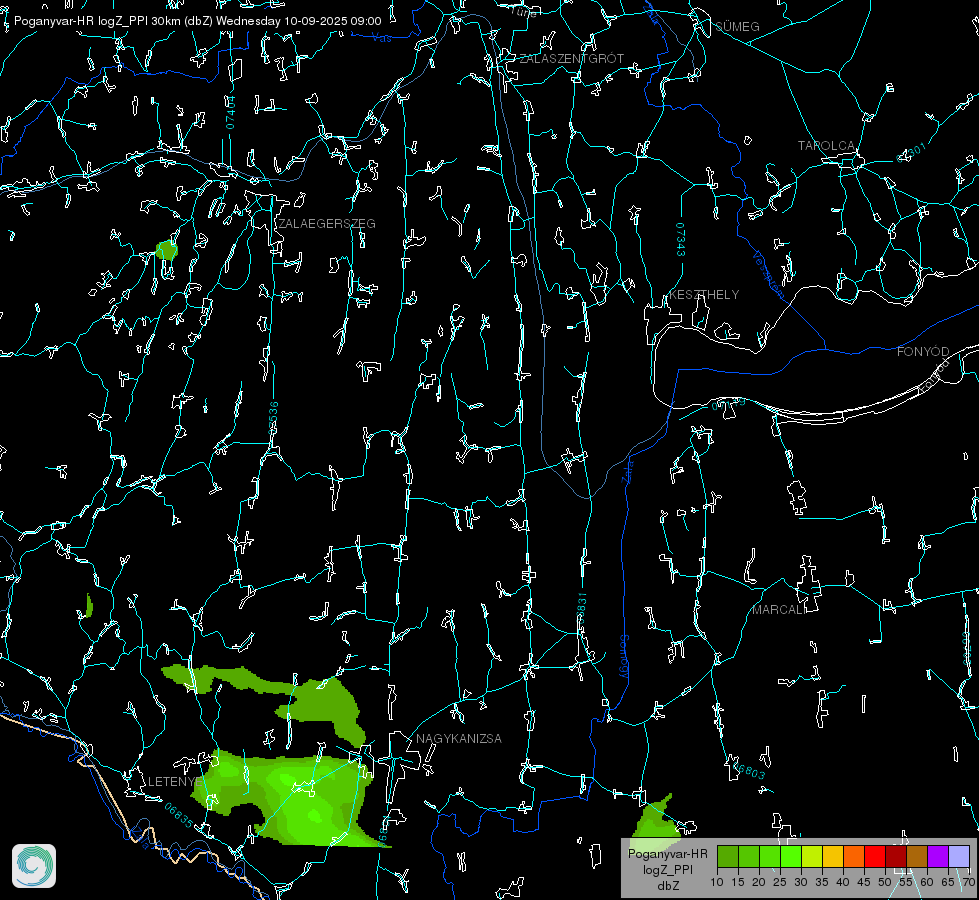
Task: Click the FONYÓD town label
Action: 923,352
